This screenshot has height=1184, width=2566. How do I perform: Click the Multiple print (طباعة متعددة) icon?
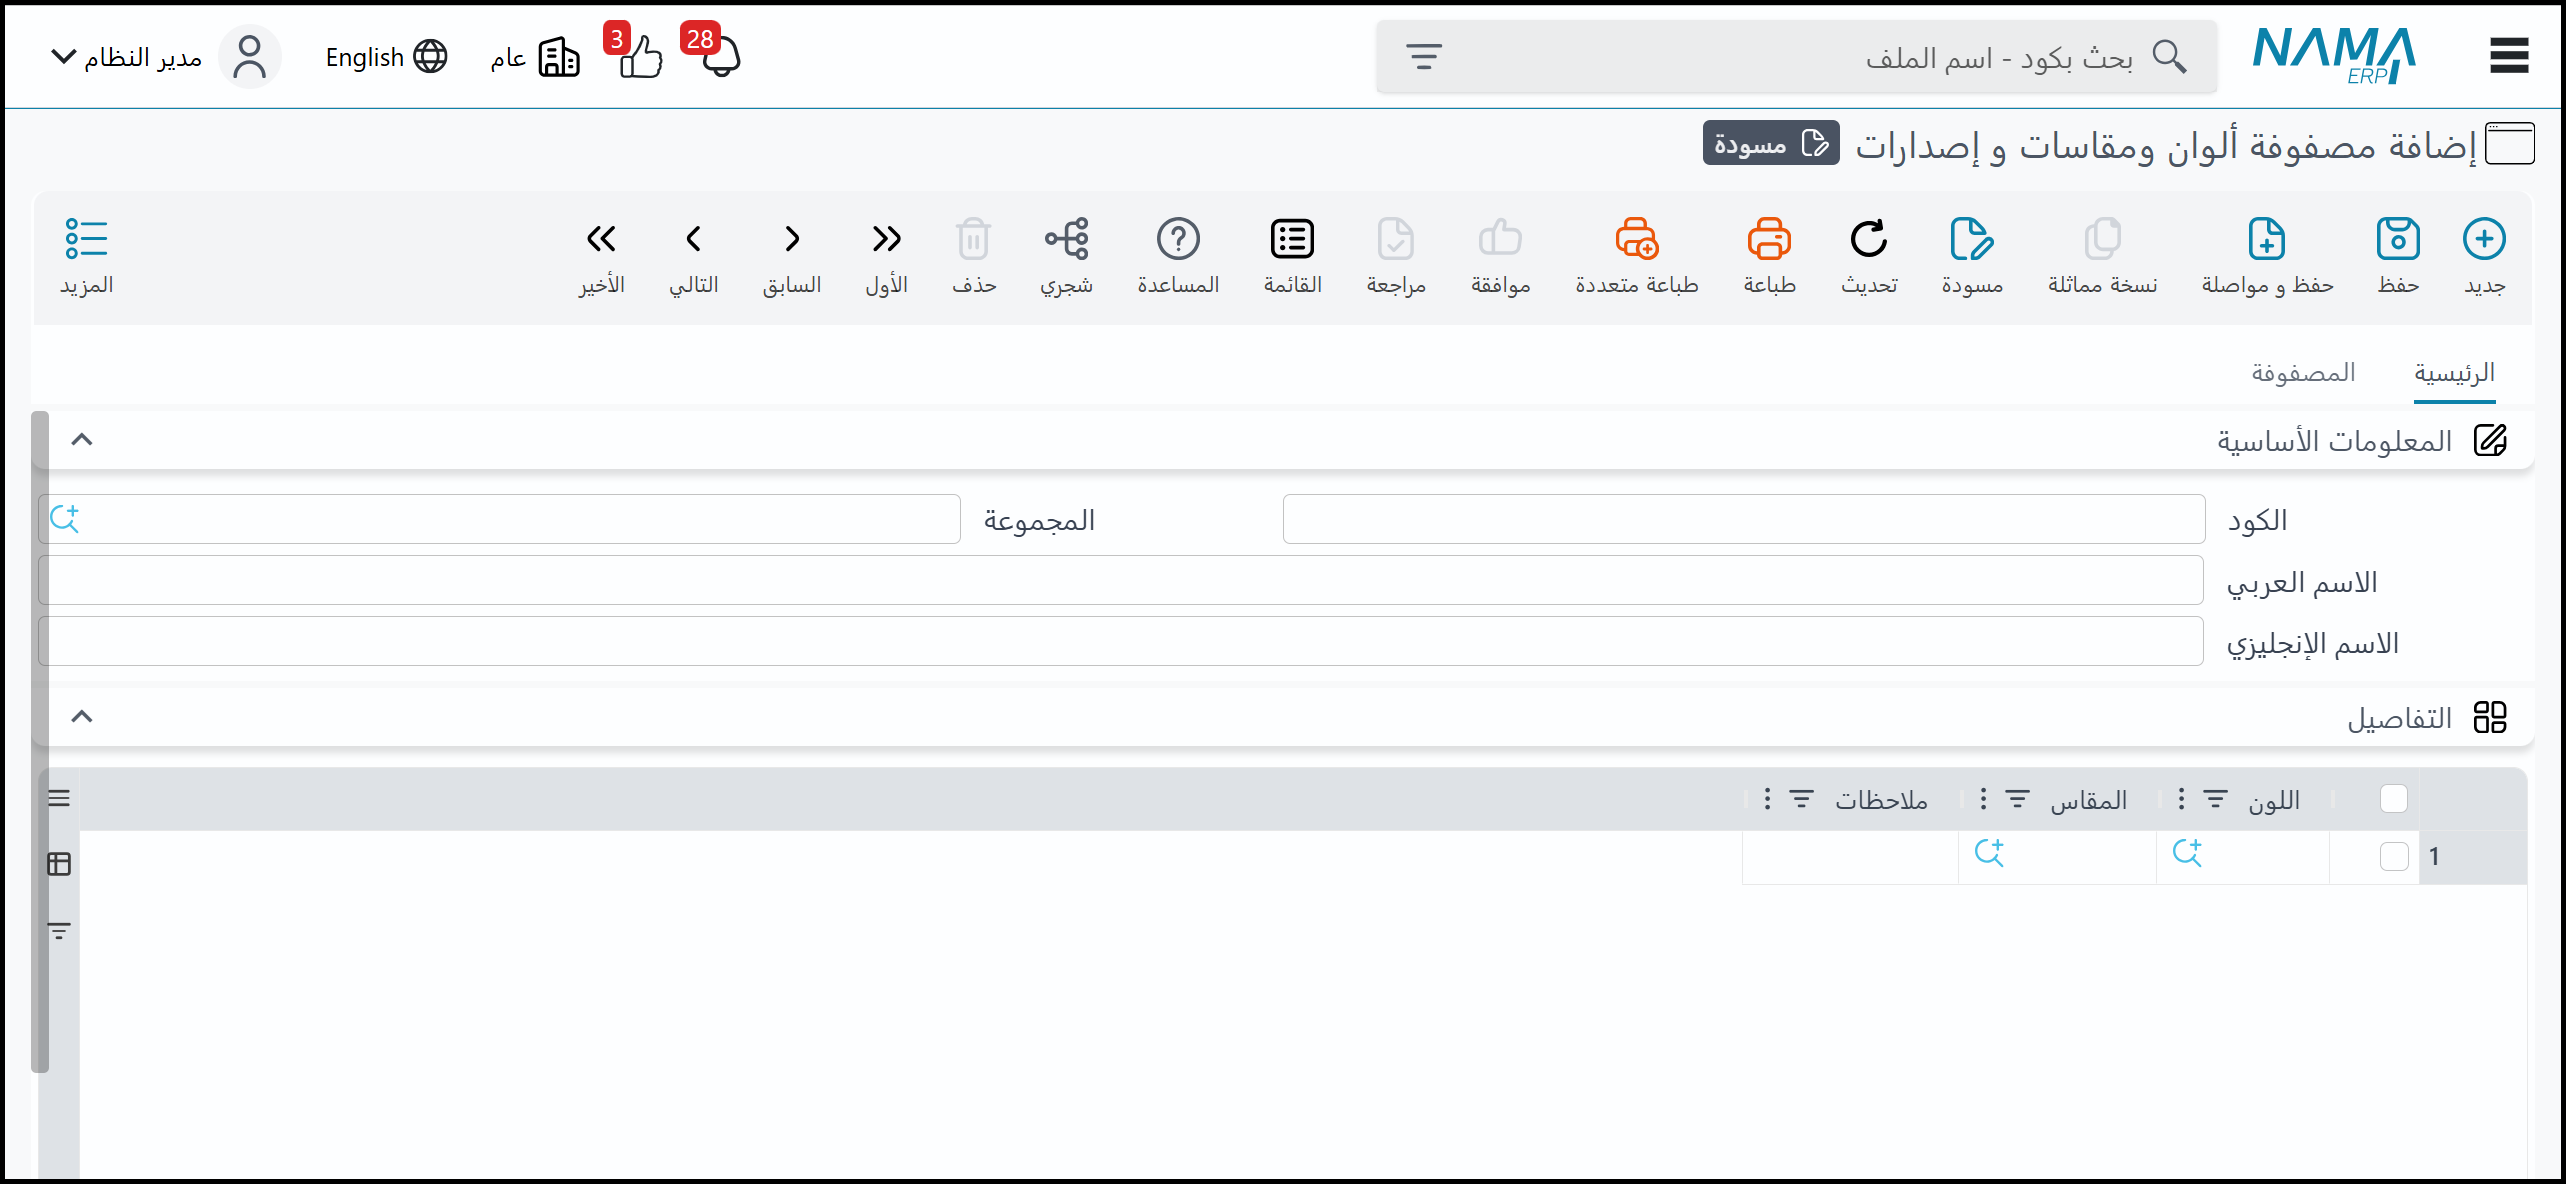click(1636, 240)
